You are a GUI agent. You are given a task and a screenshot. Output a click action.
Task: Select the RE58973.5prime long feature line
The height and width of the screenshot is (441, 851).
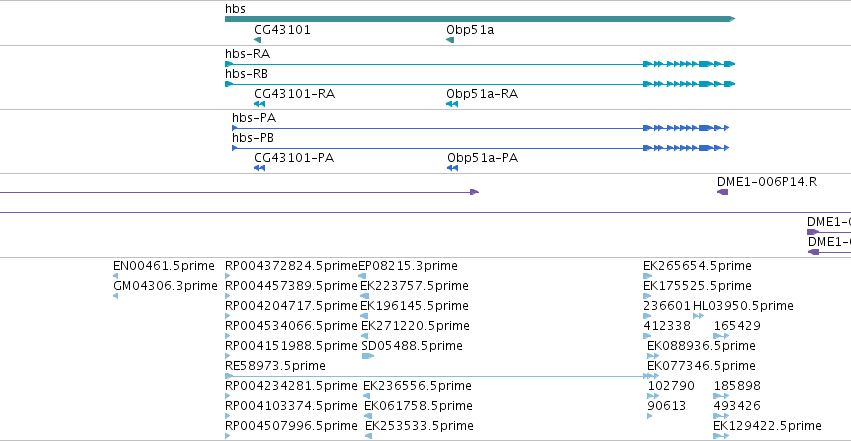442,376
